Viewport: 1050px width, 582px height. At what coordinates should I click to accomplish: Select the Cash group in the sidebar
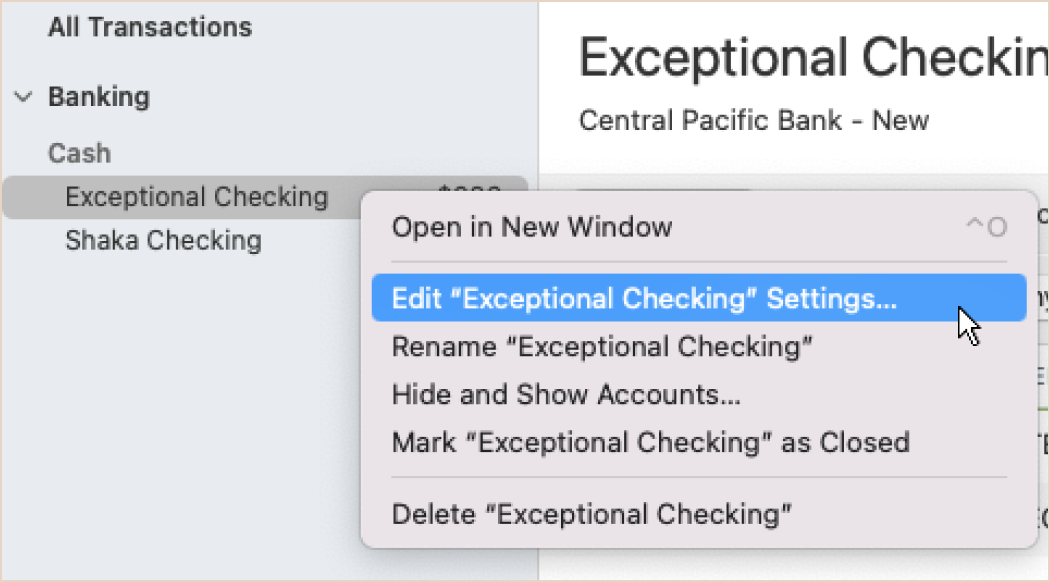coord(79,153)
